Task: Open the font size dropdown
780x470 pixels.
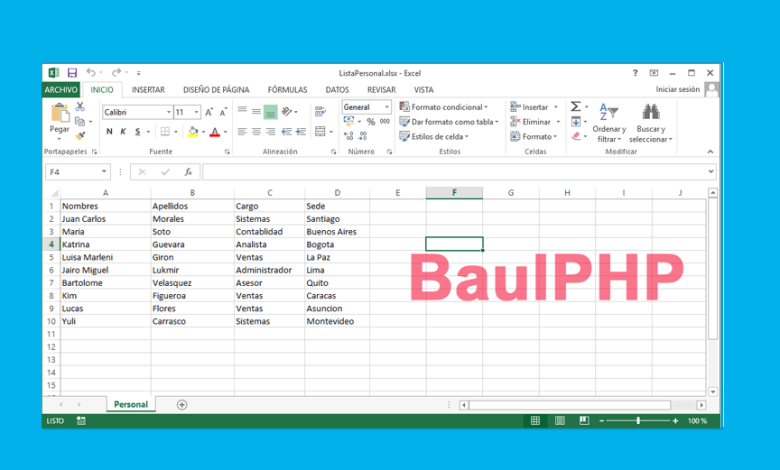Action: pos(196,112)
